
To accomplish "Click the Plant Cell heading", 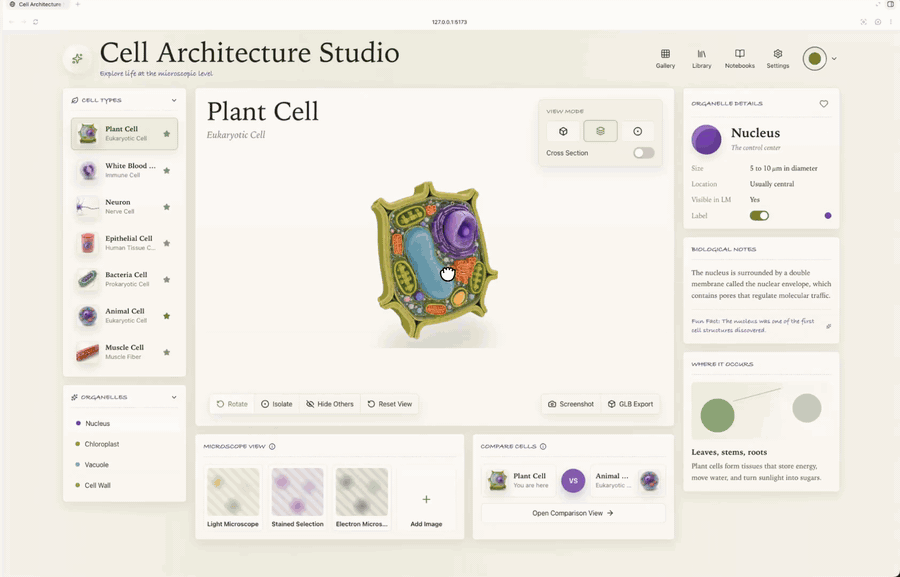I will tap(263, 111).
